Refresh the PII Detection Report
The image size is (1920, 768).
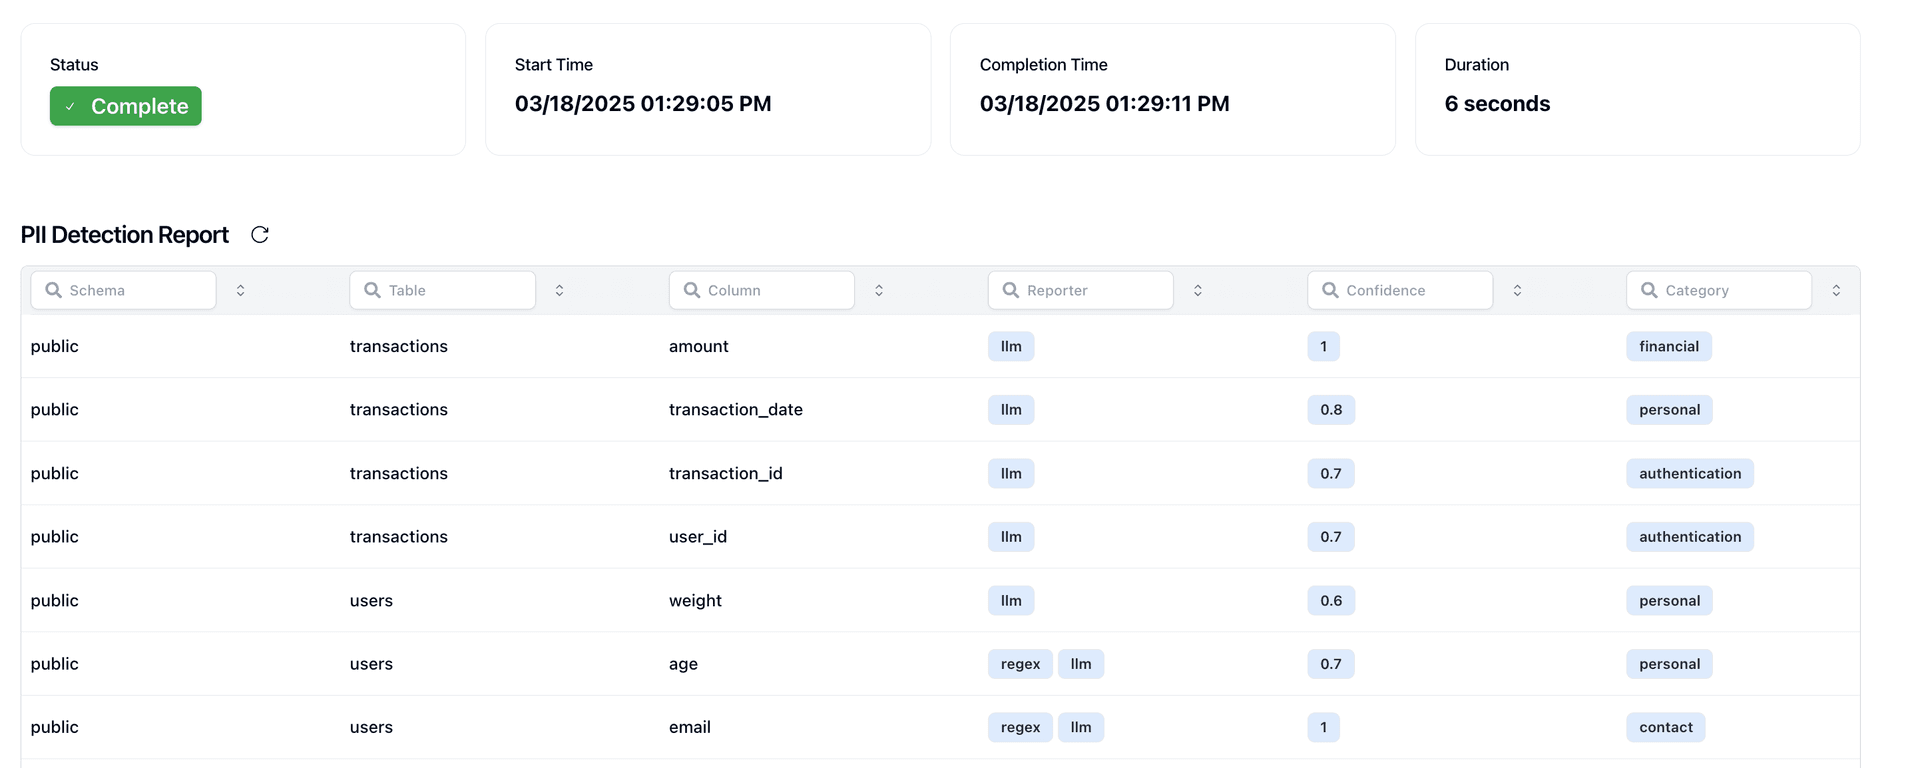tap(260, 234)
